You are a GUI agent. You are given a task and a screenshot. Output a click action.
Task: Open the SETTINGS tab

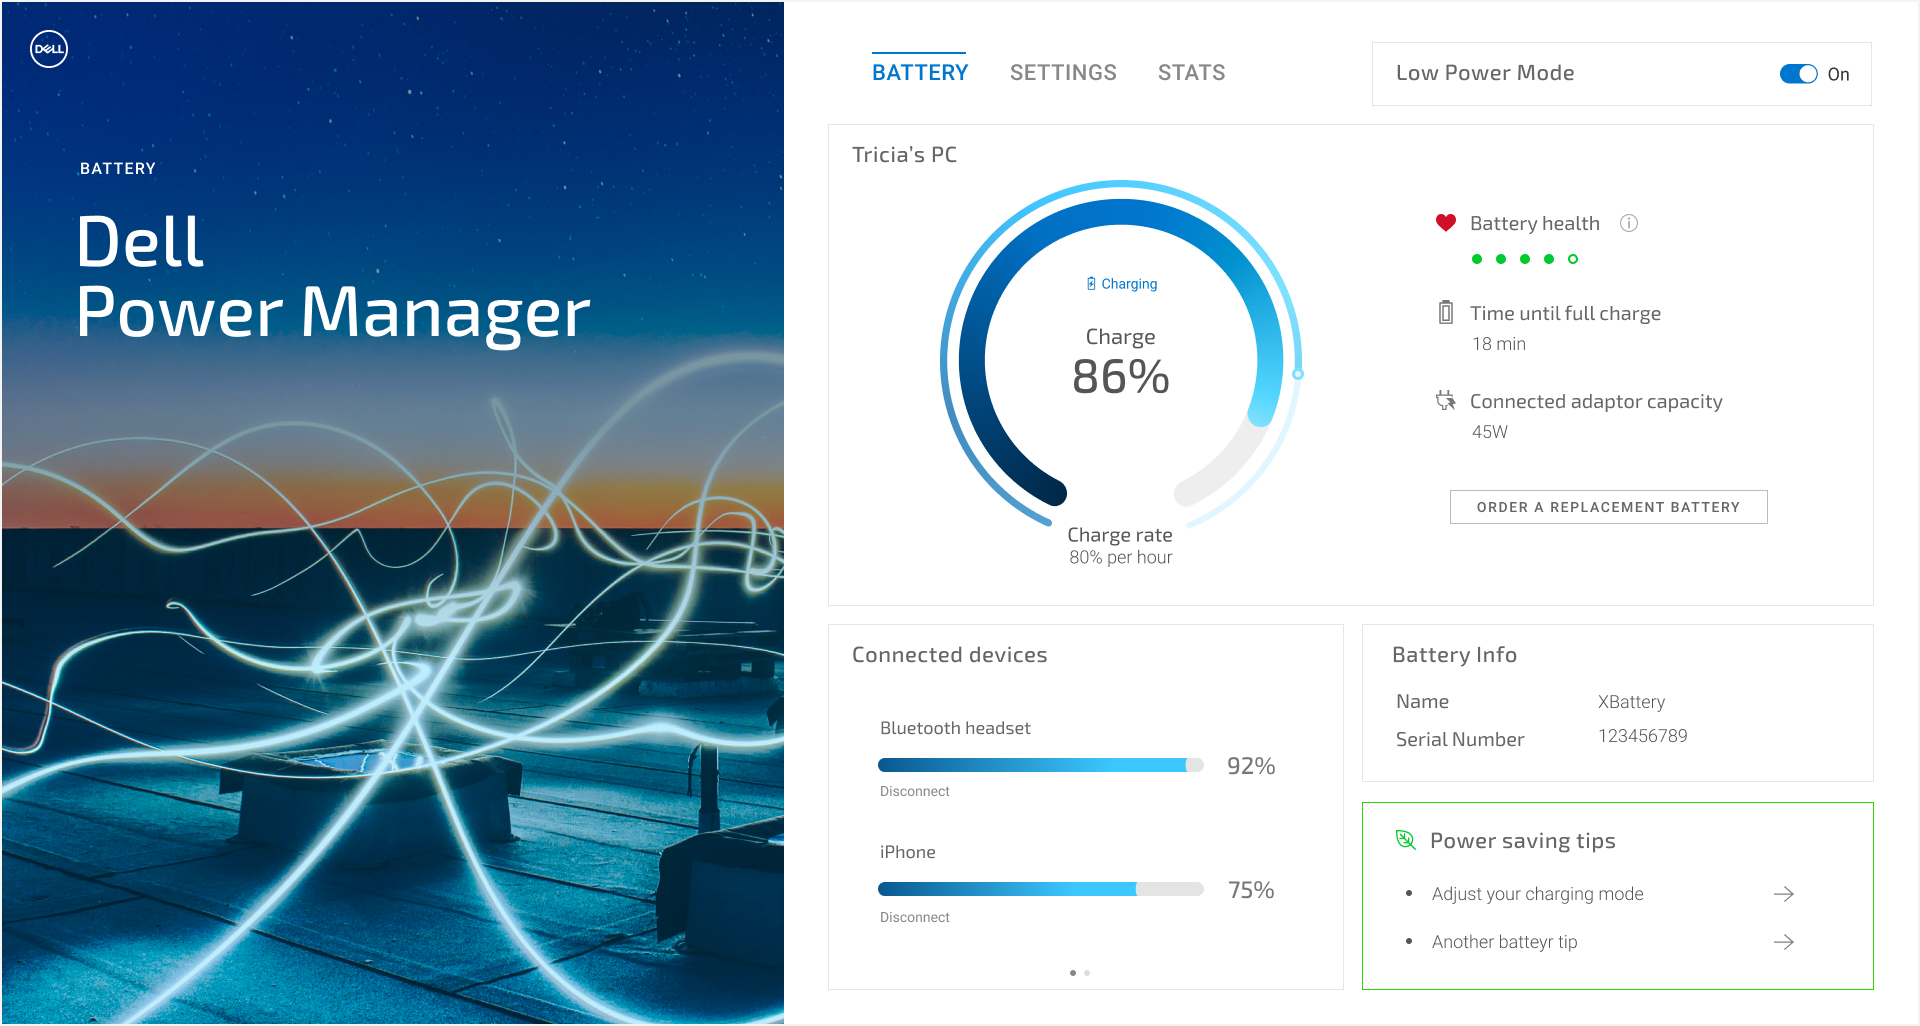1063,72
